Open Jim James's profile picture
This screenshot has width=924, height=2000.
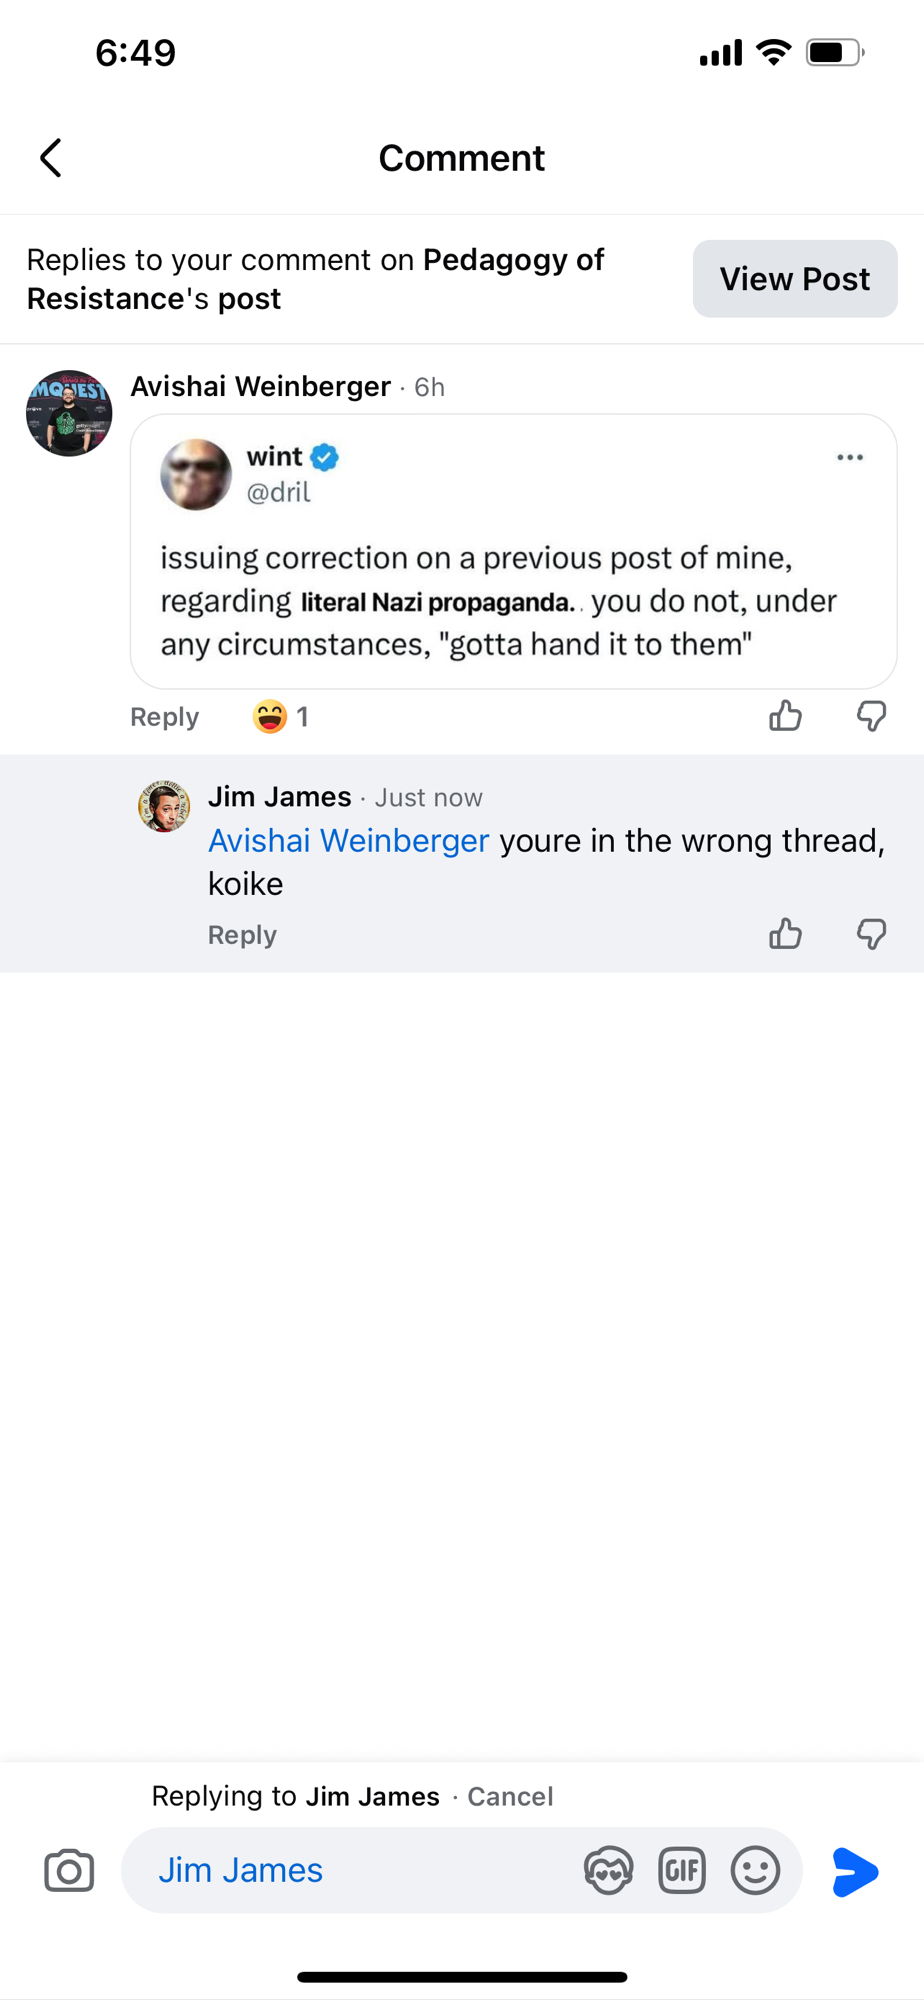[x=164, y=806]
